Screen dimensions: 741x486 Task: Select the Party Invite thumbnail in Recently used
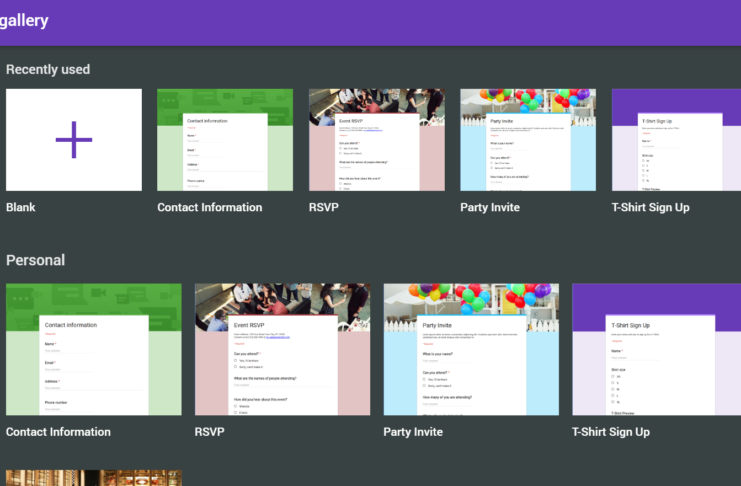pos(528,140)
